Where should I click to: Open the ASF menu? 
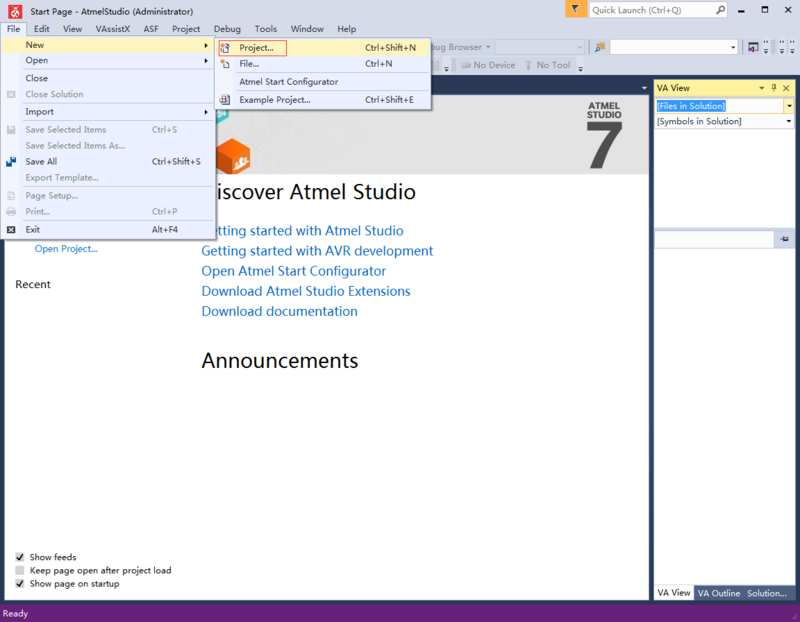pos(151,29)
